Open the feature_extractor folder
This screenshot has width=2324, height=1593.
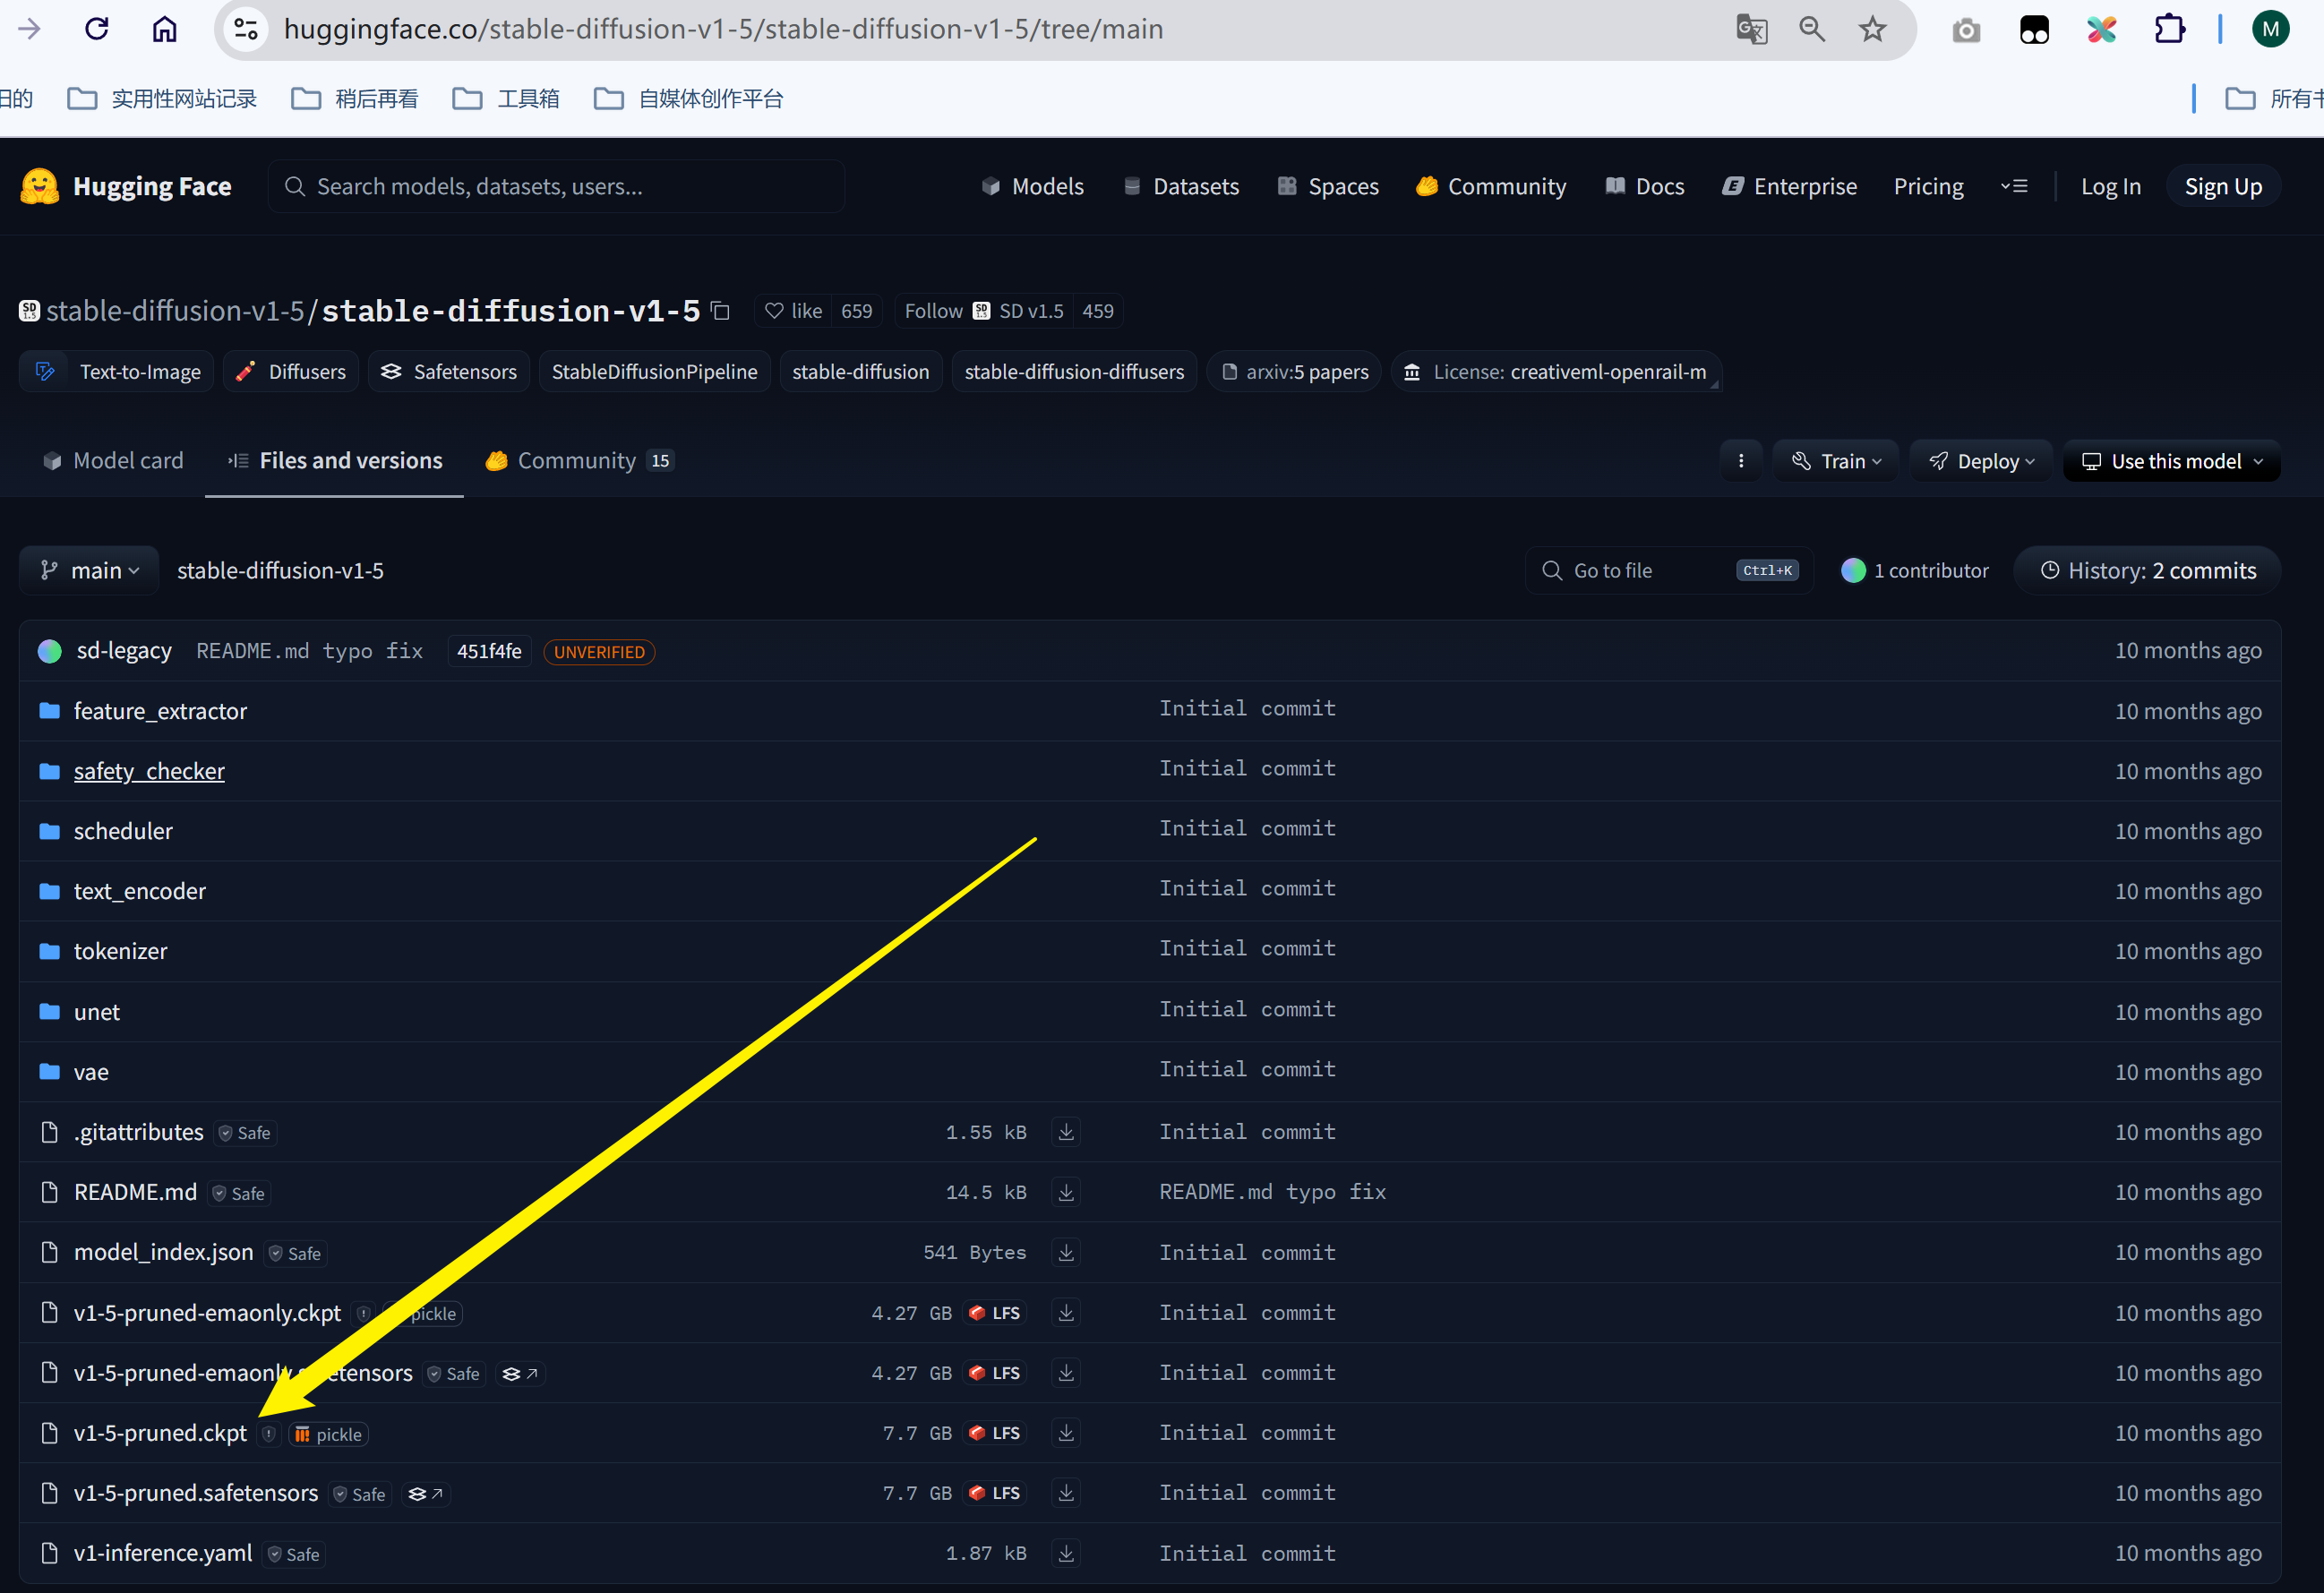(x=160, y=711)
